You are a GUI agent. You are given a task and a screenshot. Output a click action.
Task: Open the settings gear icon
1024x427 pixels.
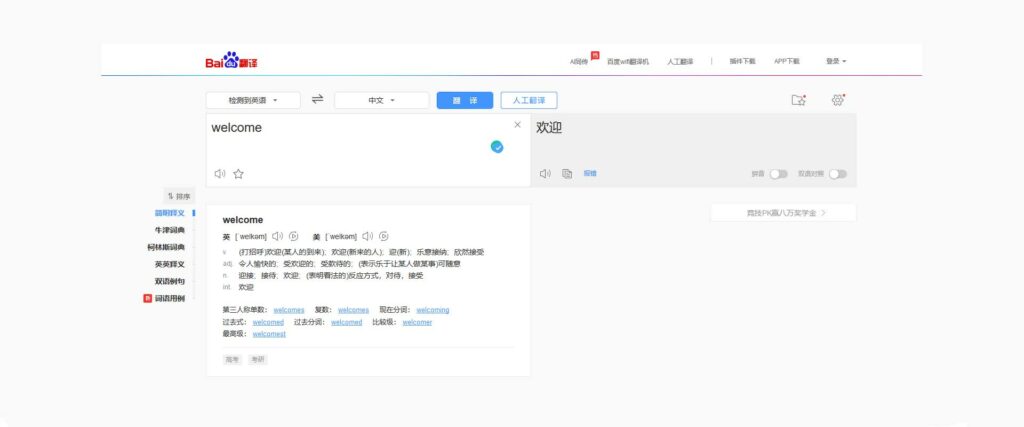tap(838, 100)
